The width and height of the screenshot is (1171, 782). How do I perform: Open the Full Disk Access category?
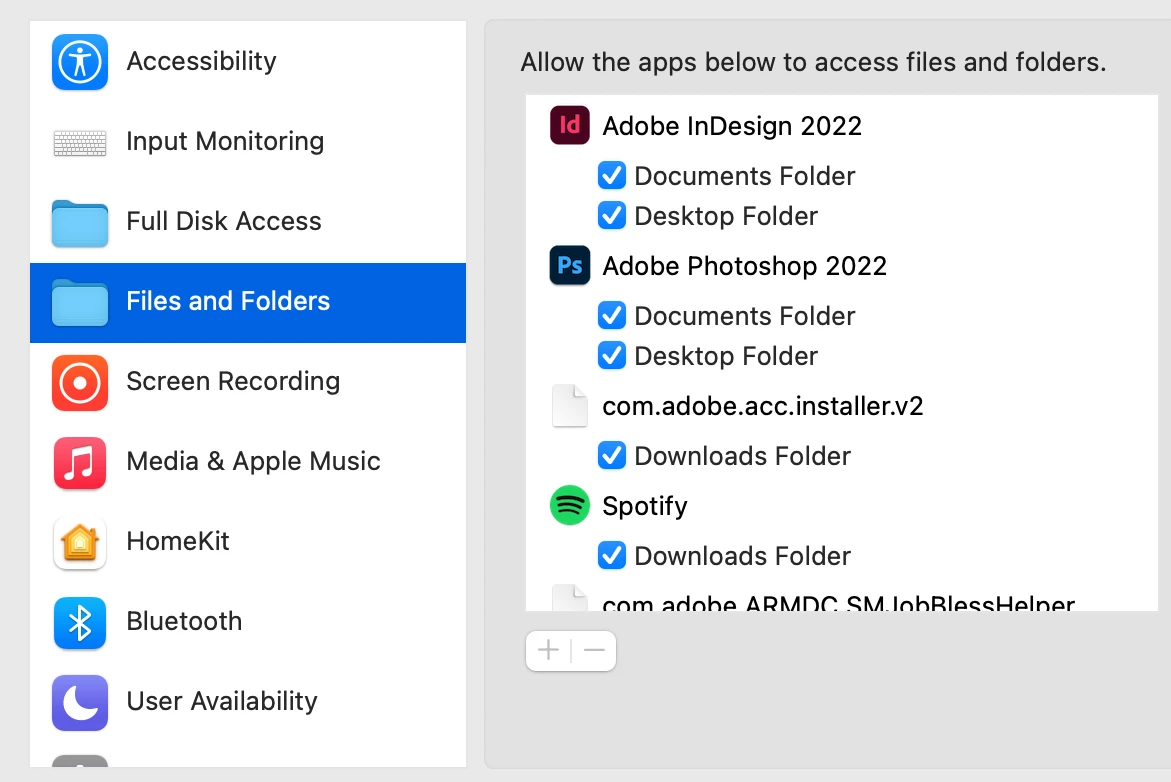(x=248, y=222)
